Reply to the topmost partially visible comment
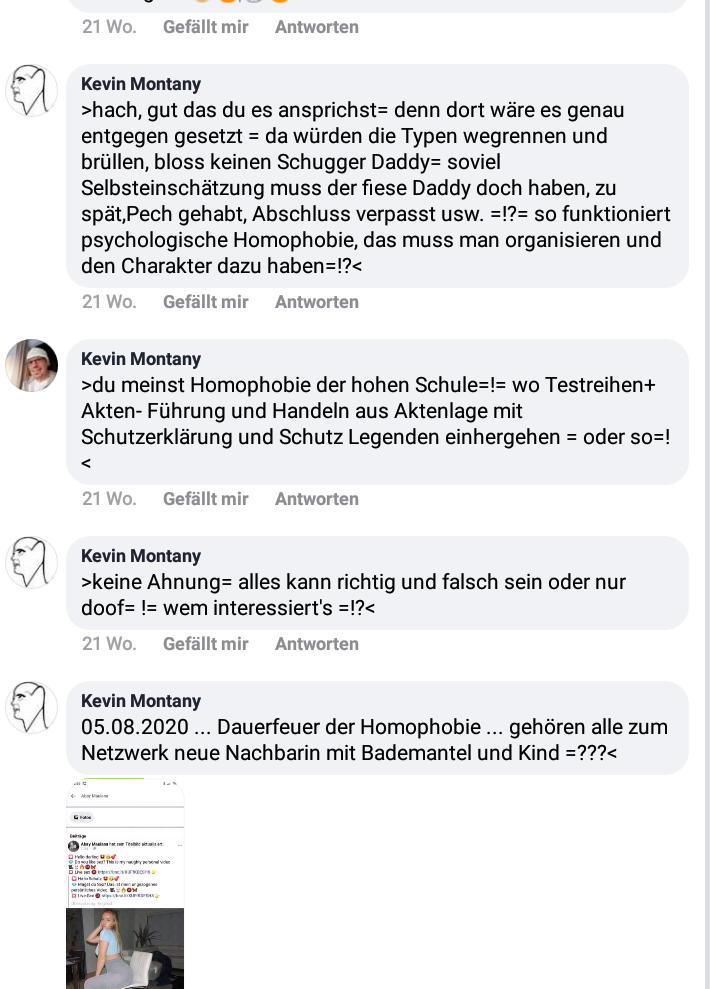This screenshot has width=710, height=989. [317, 27]
